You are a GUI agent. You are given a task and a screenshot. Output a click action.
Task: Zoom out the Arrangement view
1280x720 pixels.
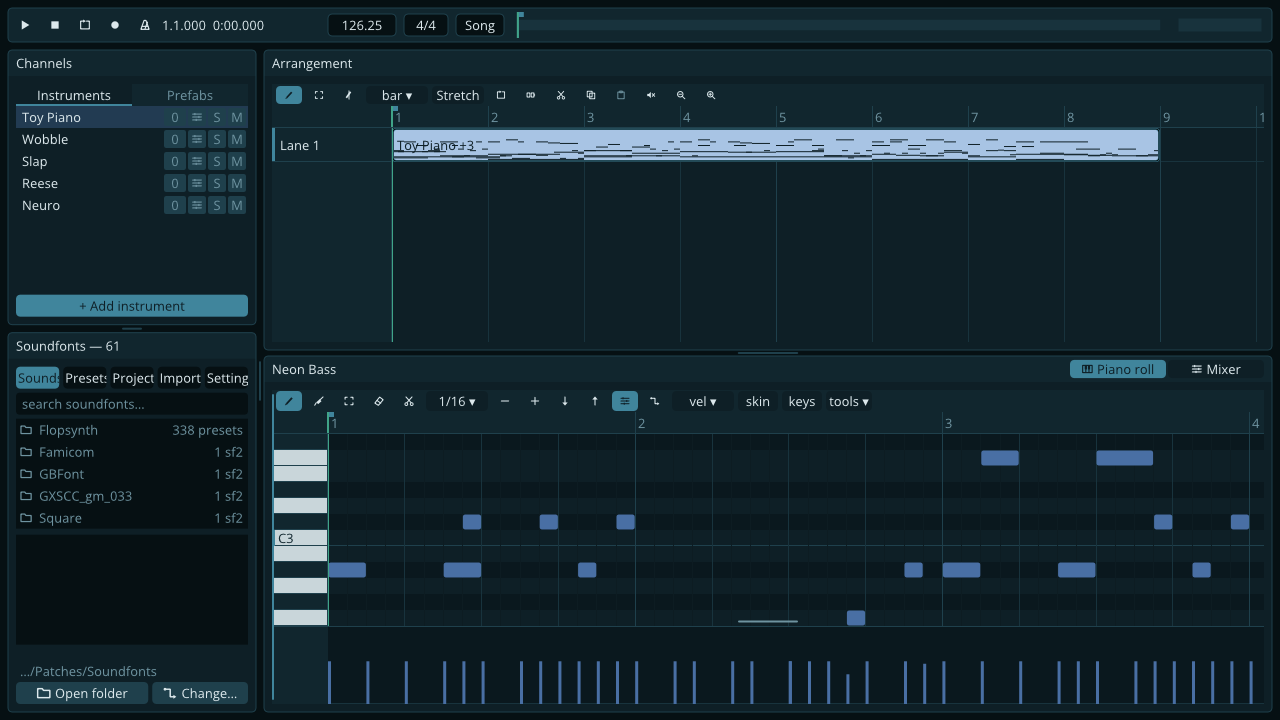pos(681,95)
